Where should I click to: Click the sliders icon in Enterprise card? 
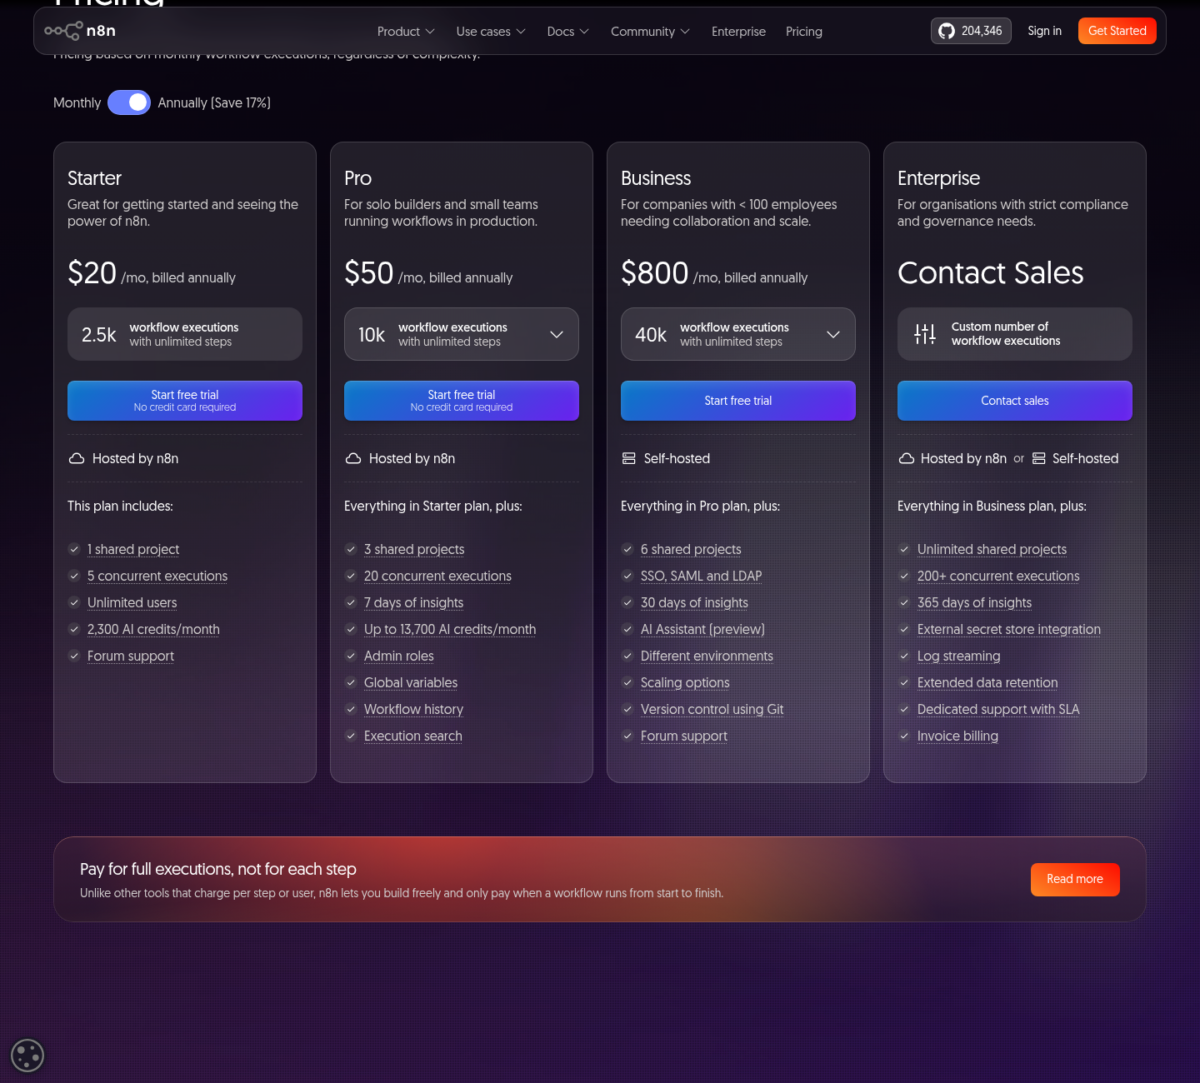point(925,334)
